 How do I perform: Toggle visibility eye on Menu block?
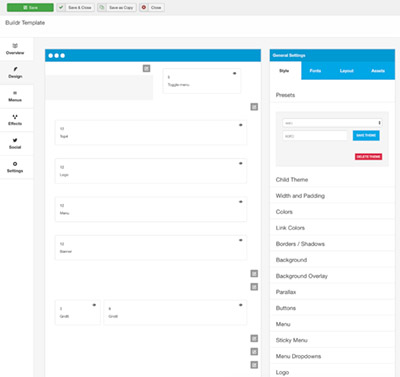[x=241, y=202]
